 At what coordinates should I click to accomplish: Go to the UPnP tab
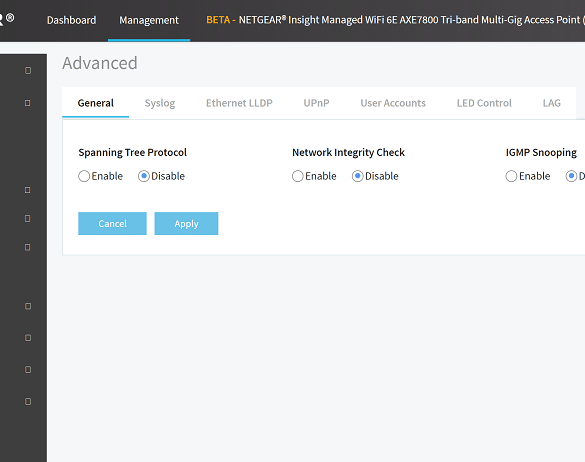(x=316, y=103)
